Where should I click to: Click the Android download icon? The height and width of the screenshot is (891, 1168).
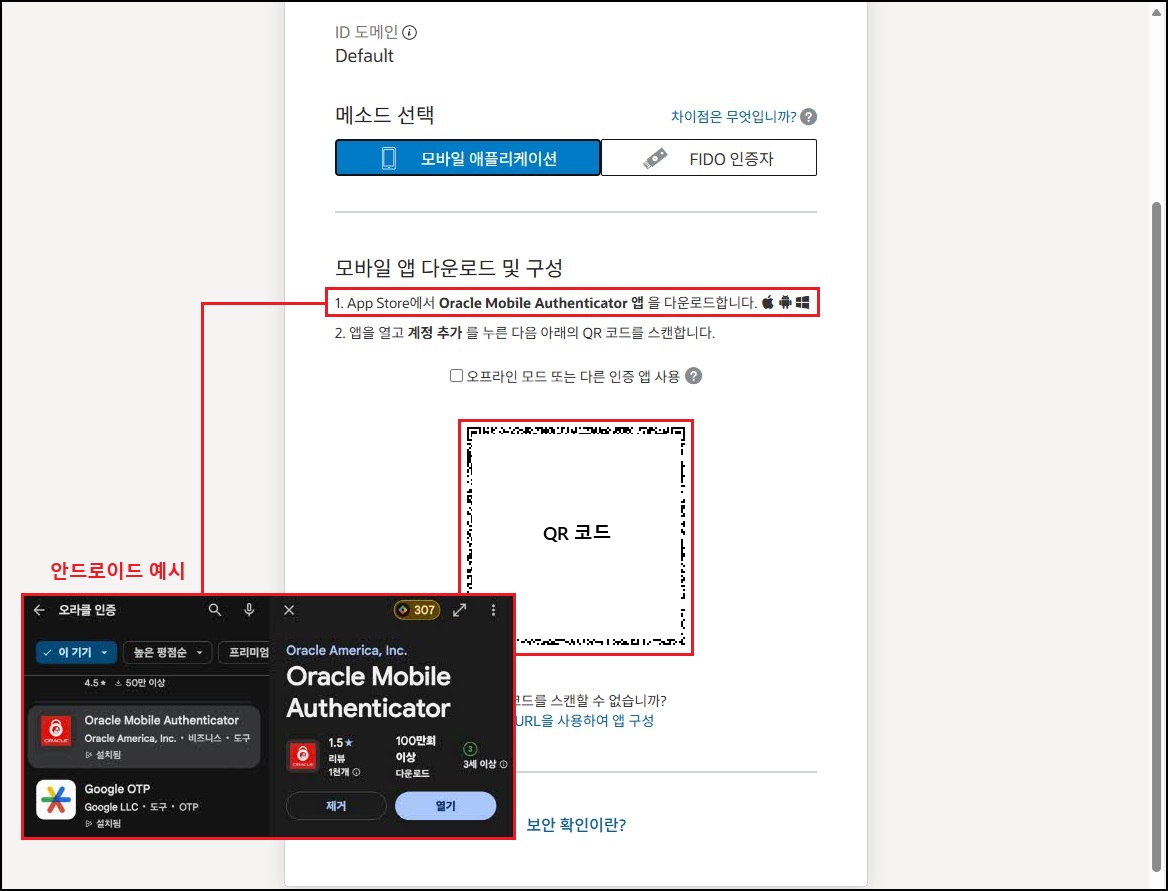(785, 302)
